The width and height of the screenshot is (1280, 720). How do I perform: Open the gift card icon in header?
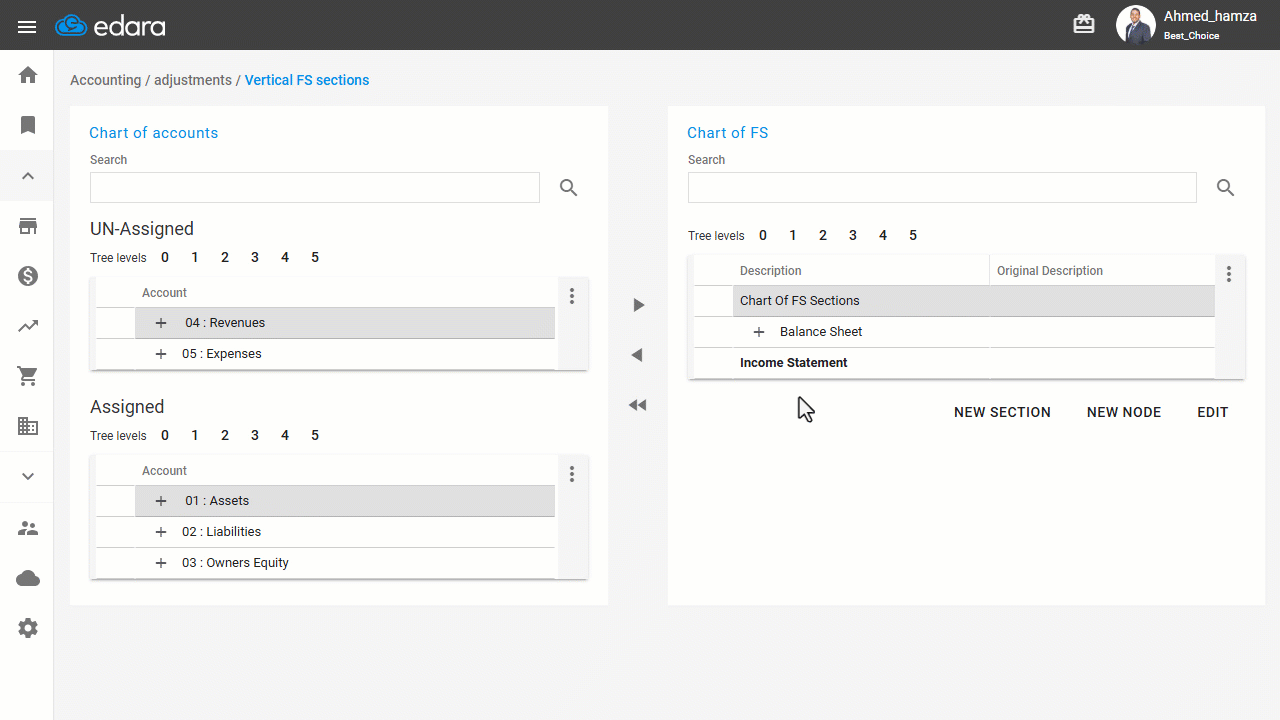(1084, 25)
